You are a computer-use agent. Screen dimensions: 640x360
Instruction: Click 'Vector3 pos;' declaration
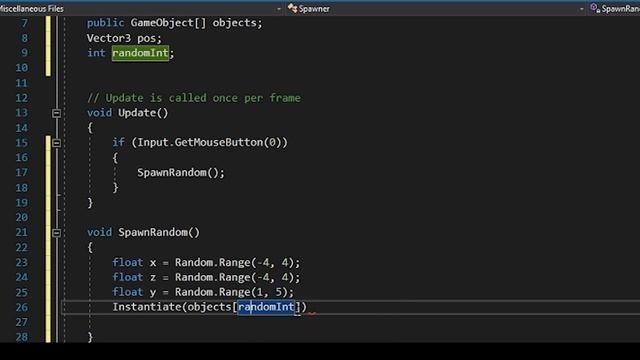click(124, 38)
